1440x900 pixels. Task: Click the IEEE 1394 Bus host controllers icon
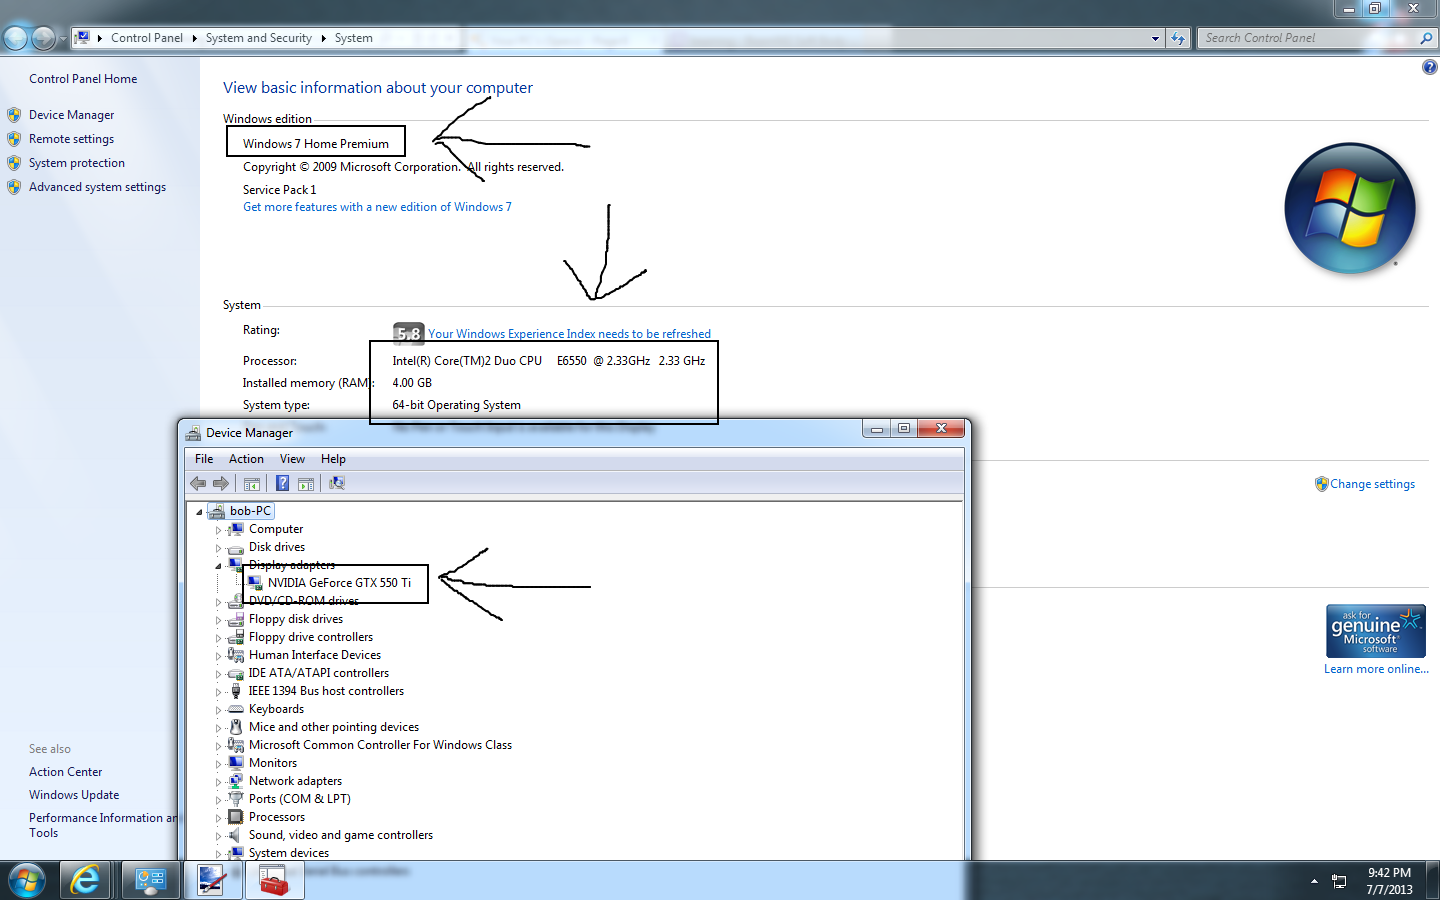236,691
